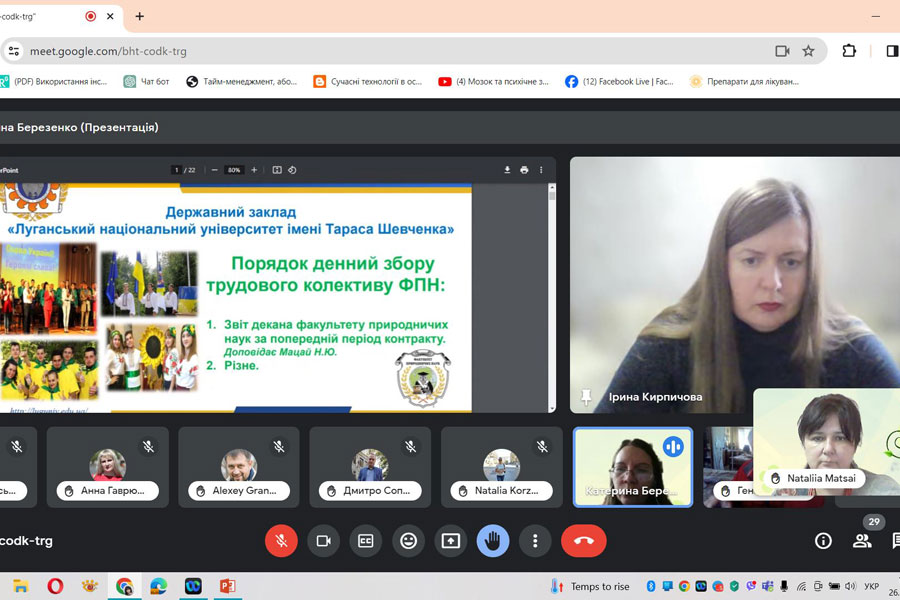Open new browser tab
Image resolution: width=900 pixels, height=600 pixels.
pos(139,16)
